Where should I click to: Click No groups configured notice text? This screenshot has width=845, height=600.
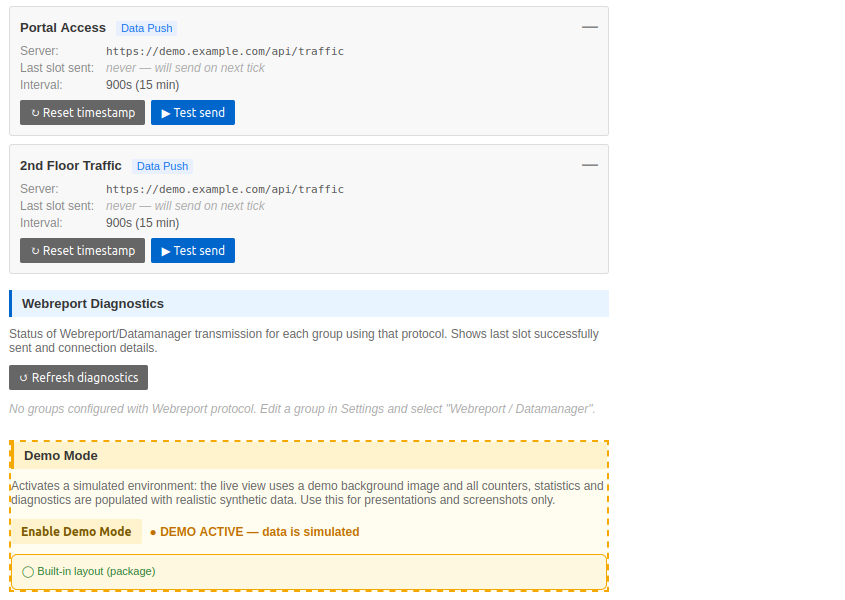tap(302, 409)
